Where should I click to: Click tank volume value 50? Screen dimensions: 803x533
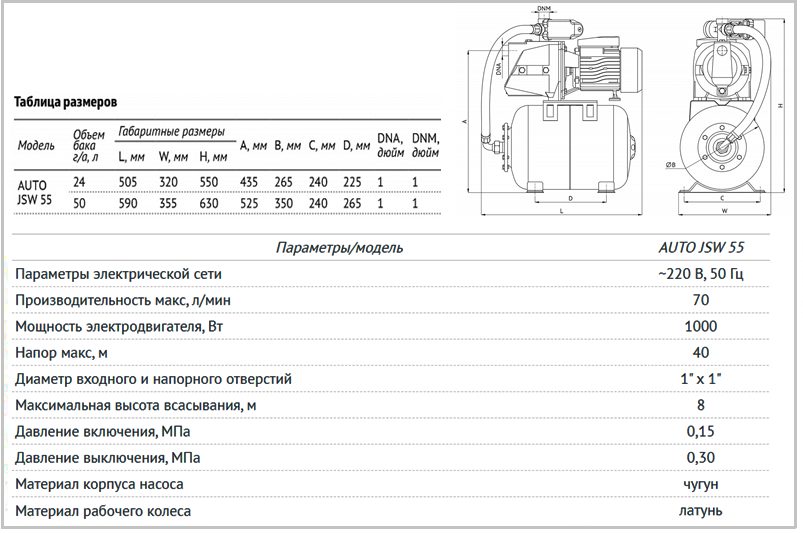[x=79, y=203]
